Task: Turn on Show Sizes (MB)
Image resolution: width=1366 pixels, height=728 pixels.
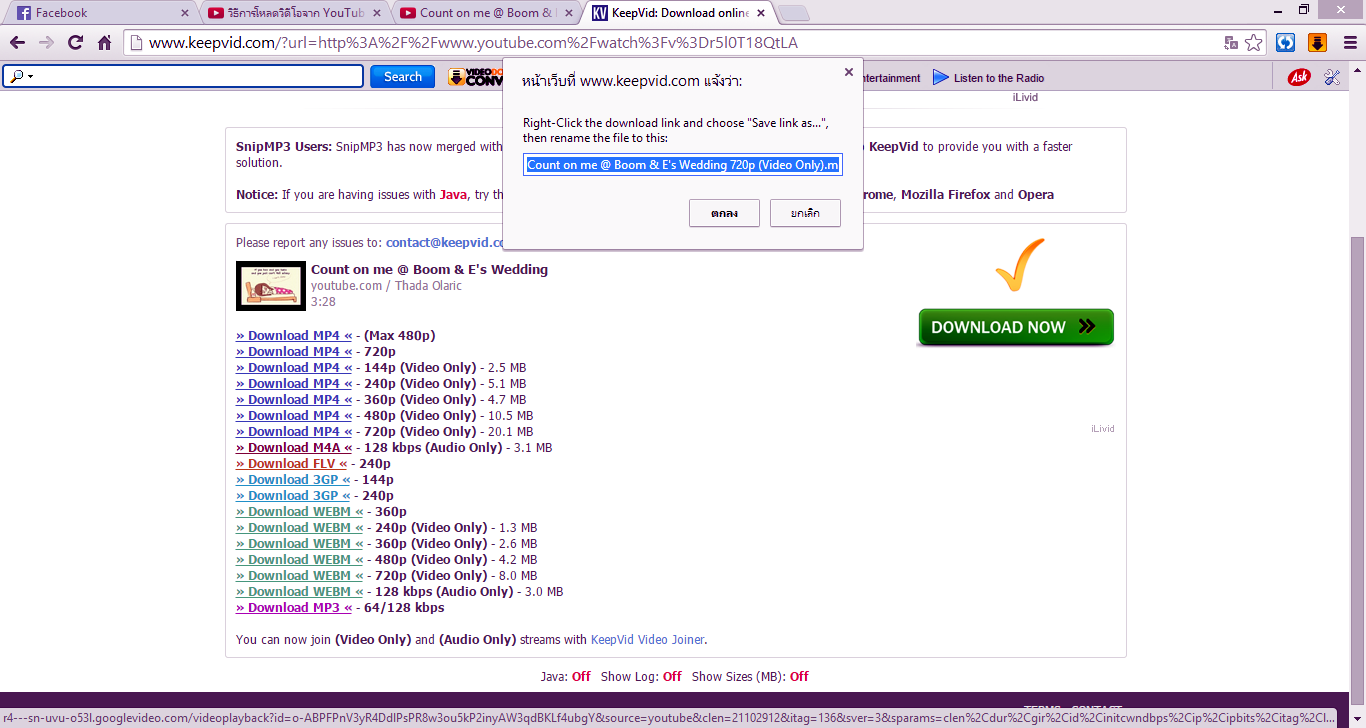Action: pyautogui.click(x=799, y=676)
